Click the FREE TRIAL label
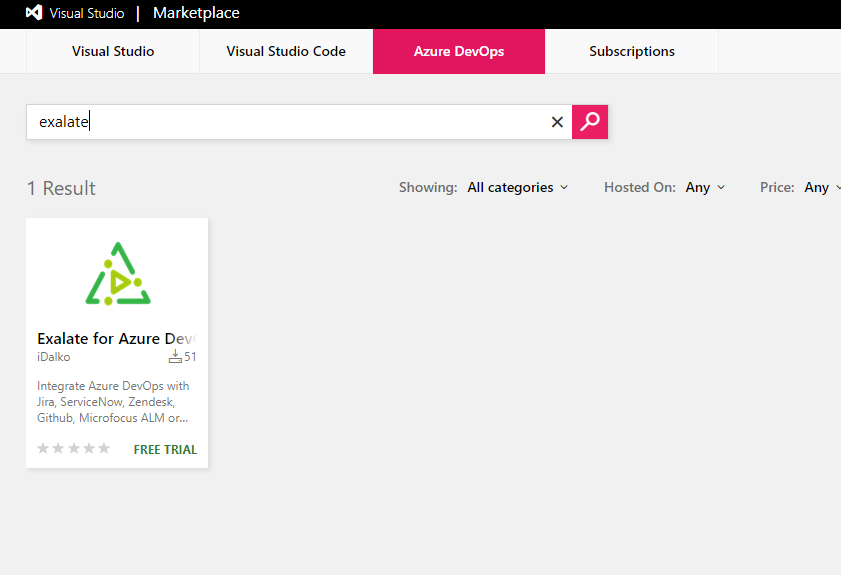Image resolution: width=841 pixels, height=575 pixels. pos(165,449)
